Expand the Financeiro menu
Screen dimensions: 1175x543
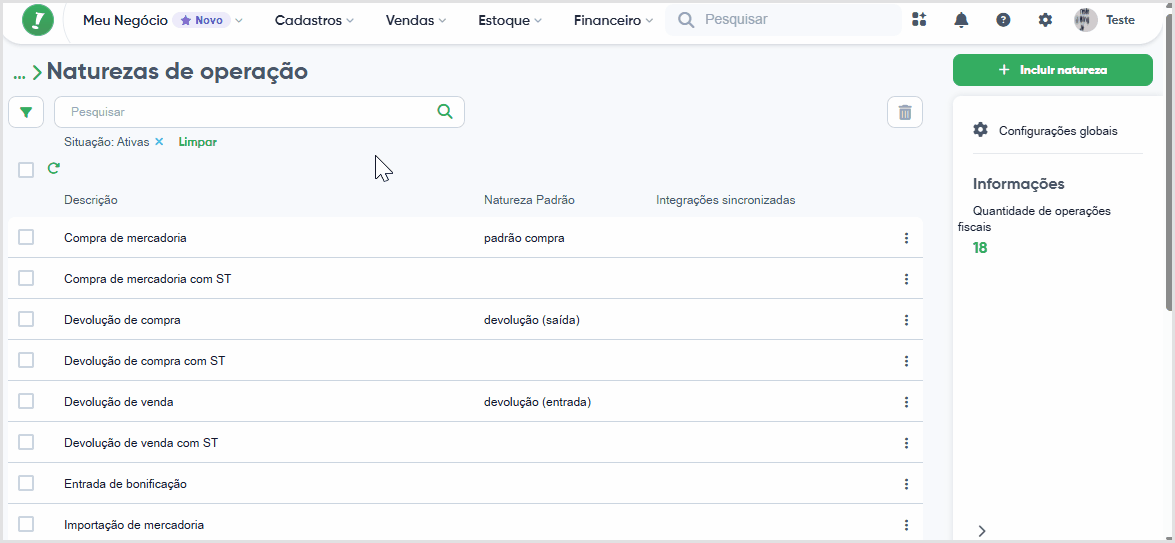click(613, 20)
